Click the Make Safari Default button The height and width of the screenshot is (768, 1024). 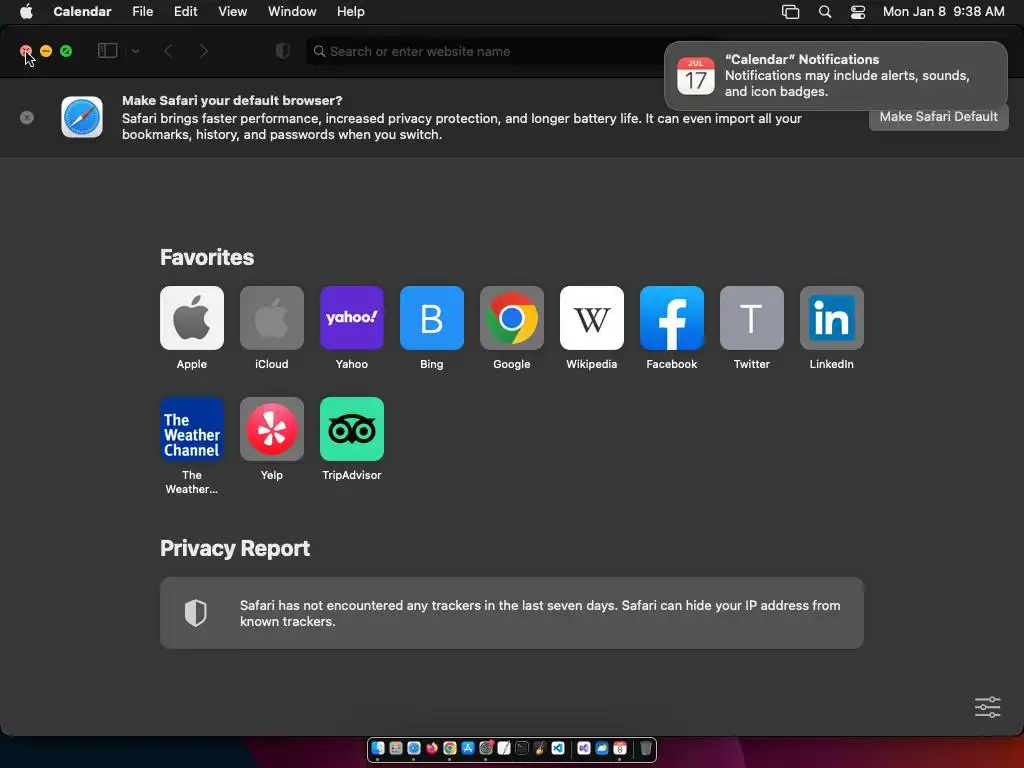pos(938,117)
